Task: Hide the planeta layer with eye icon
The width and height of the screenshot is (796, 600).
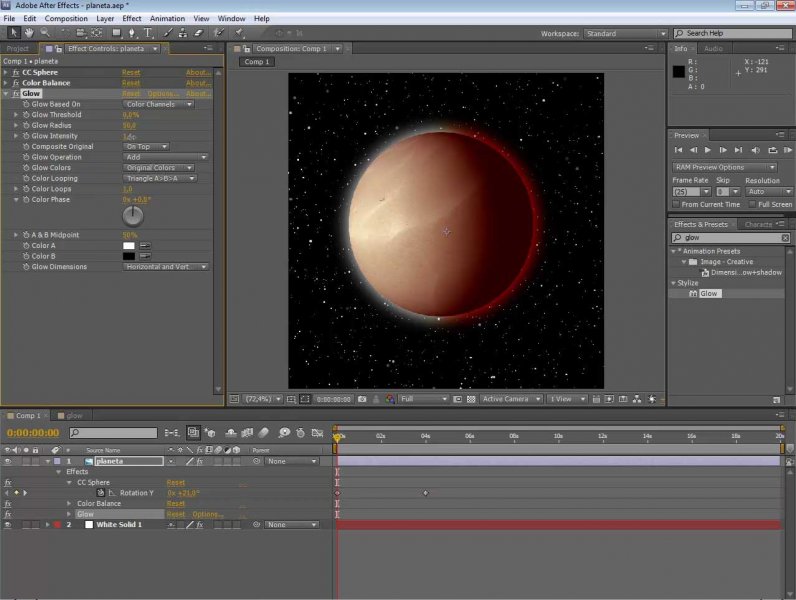Action: tap(8, 461)
